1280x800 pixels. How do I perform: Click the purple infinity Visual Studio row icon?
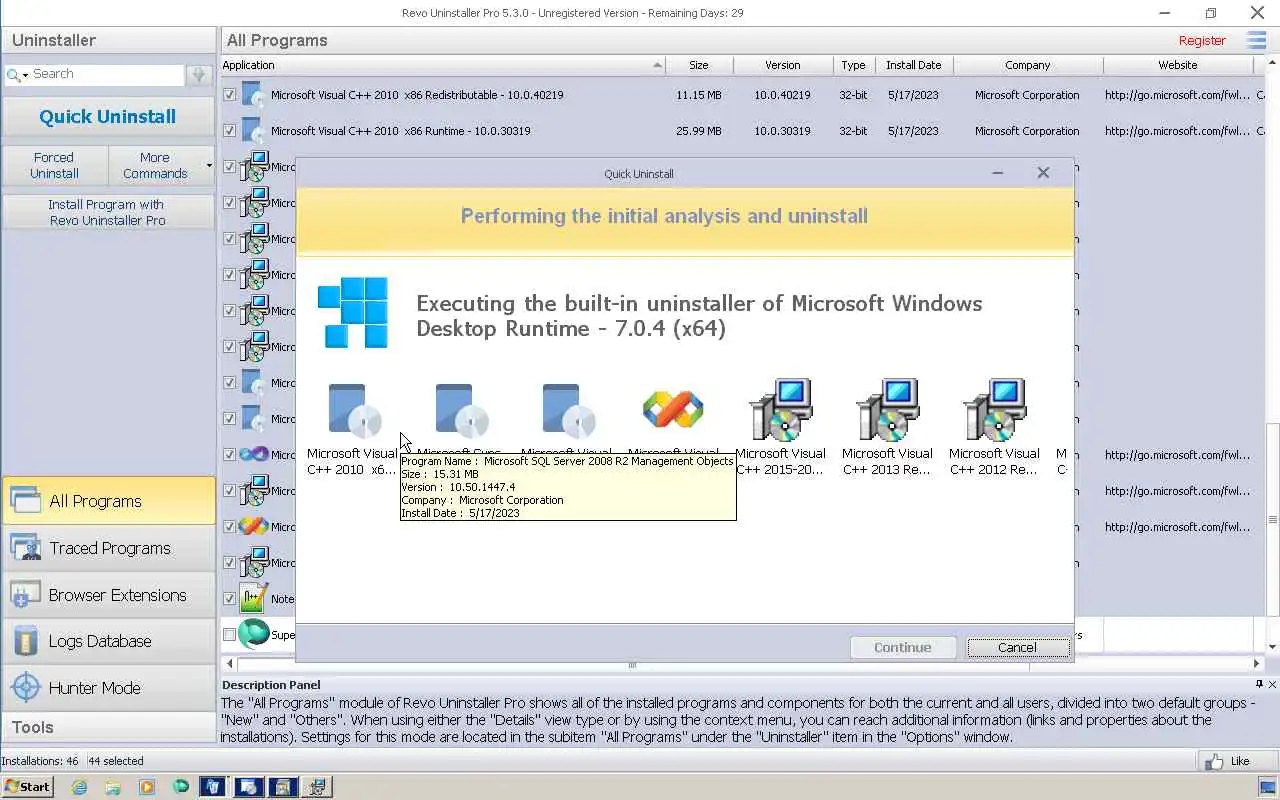click(x=254, y=454)
